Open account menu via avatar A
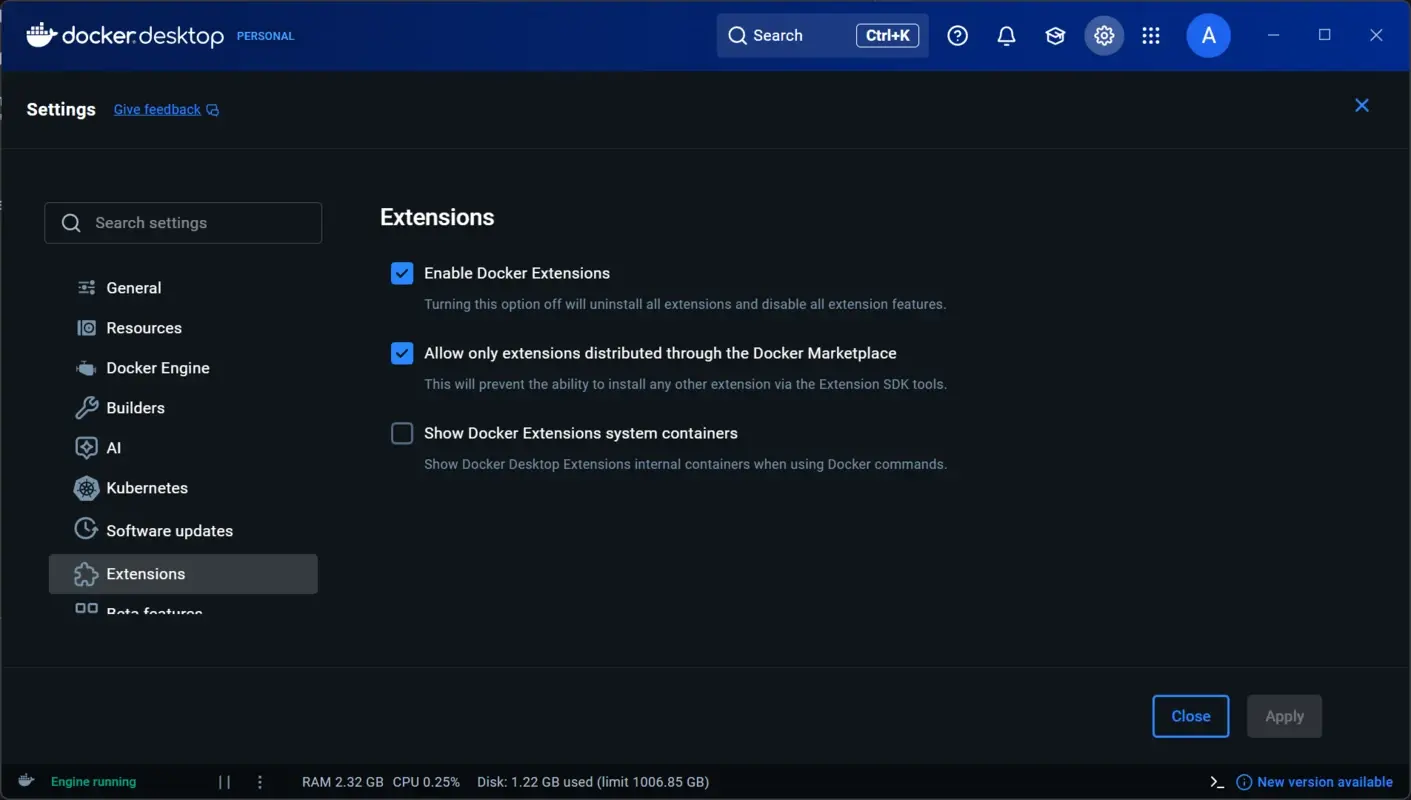This screenshot has height=800, width=1411. coord(1208,35)
